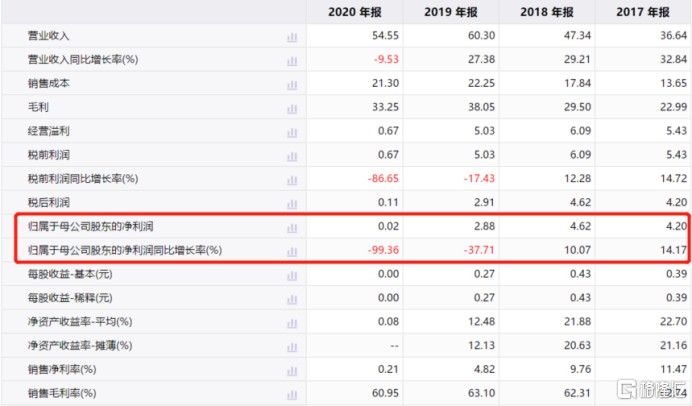Show trend chart for 税前利润
The width and height of the screenshot is (692, 406).
pos(292,155)
